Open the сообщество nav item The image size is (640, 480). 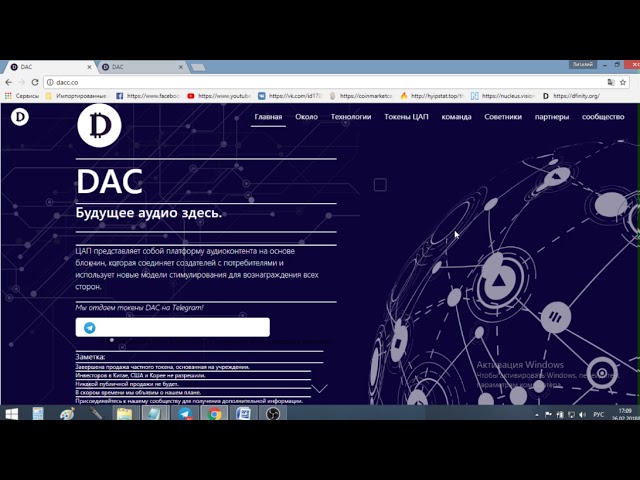click(x=603, y=117)
